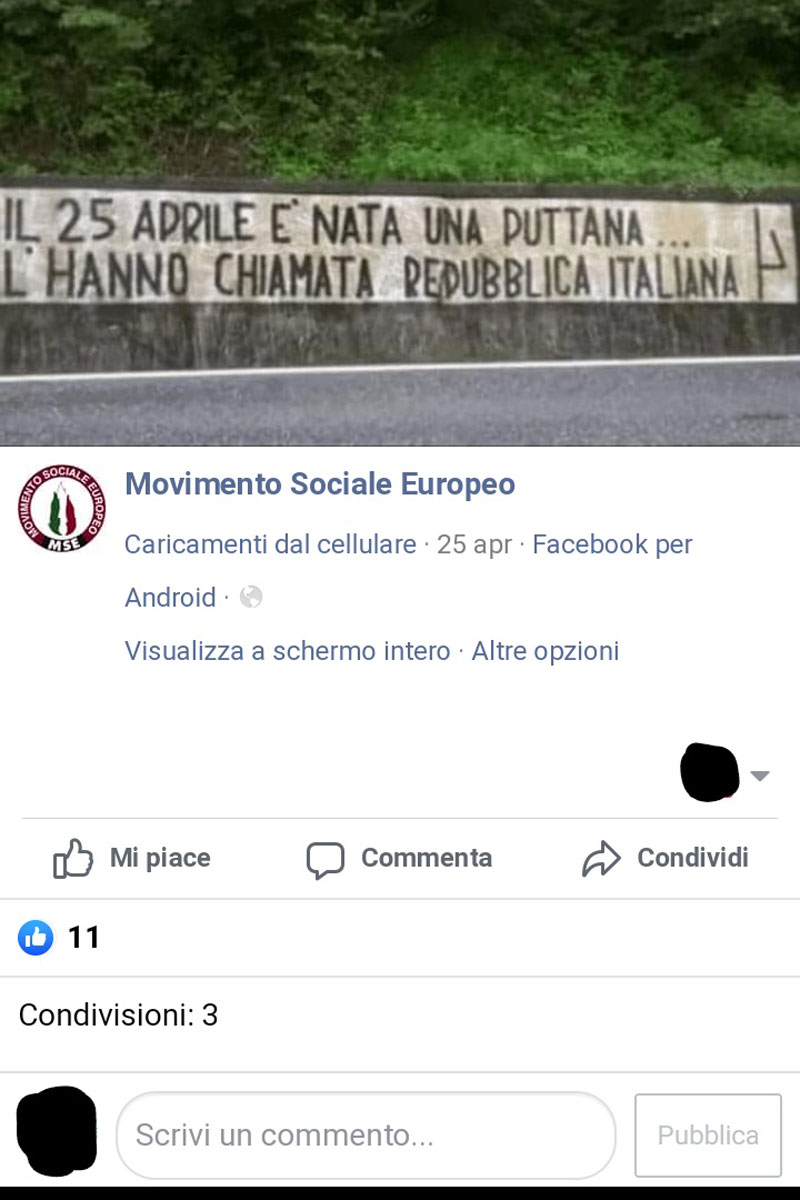Open the blacked-out commenter avatar

click(57, 1131)
